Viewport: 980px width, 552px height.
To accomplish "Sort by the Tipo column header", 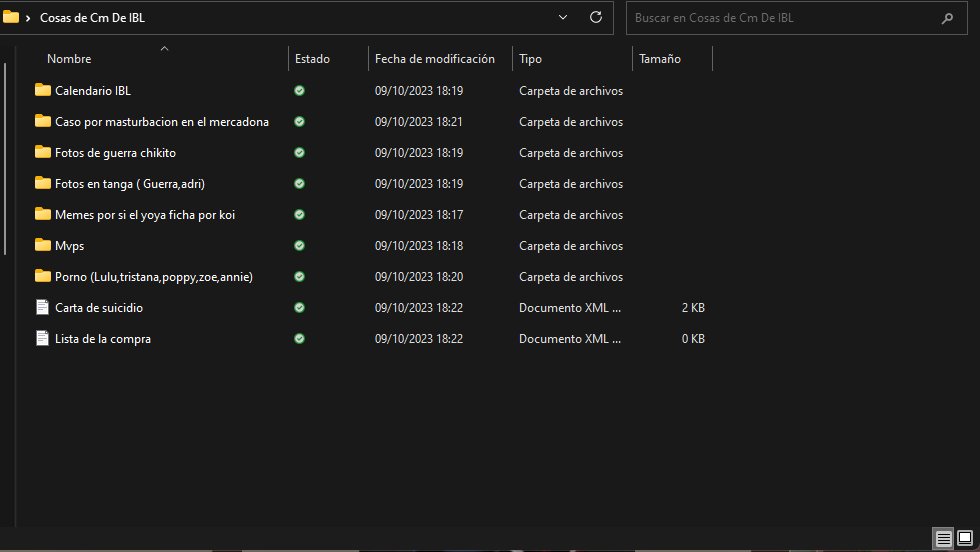I will (x=530, y=59).
